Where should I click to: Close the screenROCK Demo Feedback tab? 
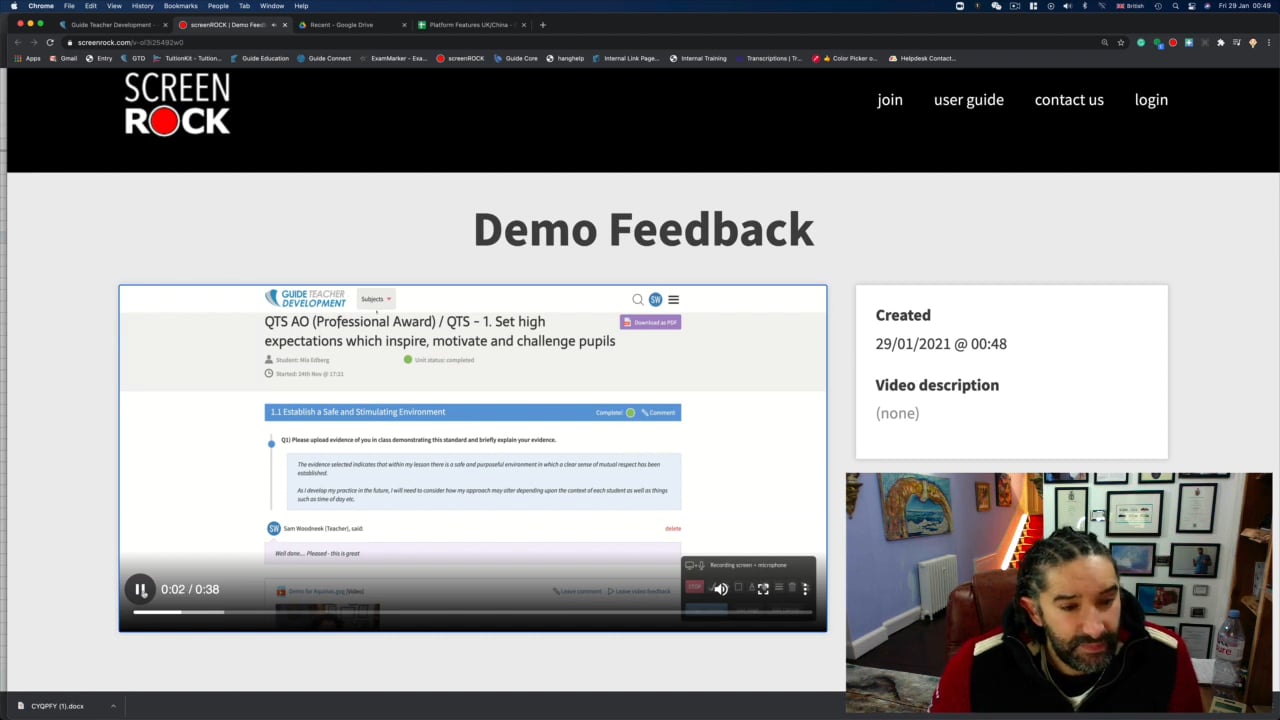(x=285, y=24)
